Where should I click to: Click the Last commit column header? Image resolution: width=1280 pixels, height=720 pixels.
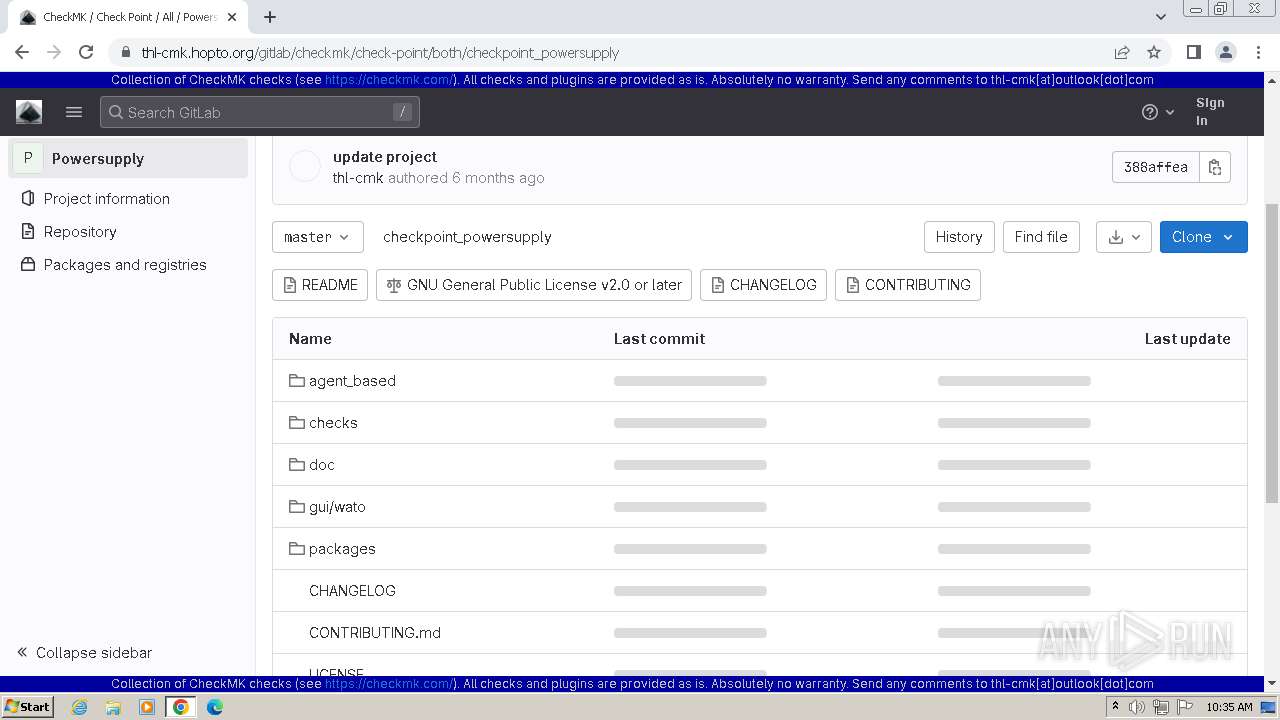pyautogui.click(x=659, y=339)
